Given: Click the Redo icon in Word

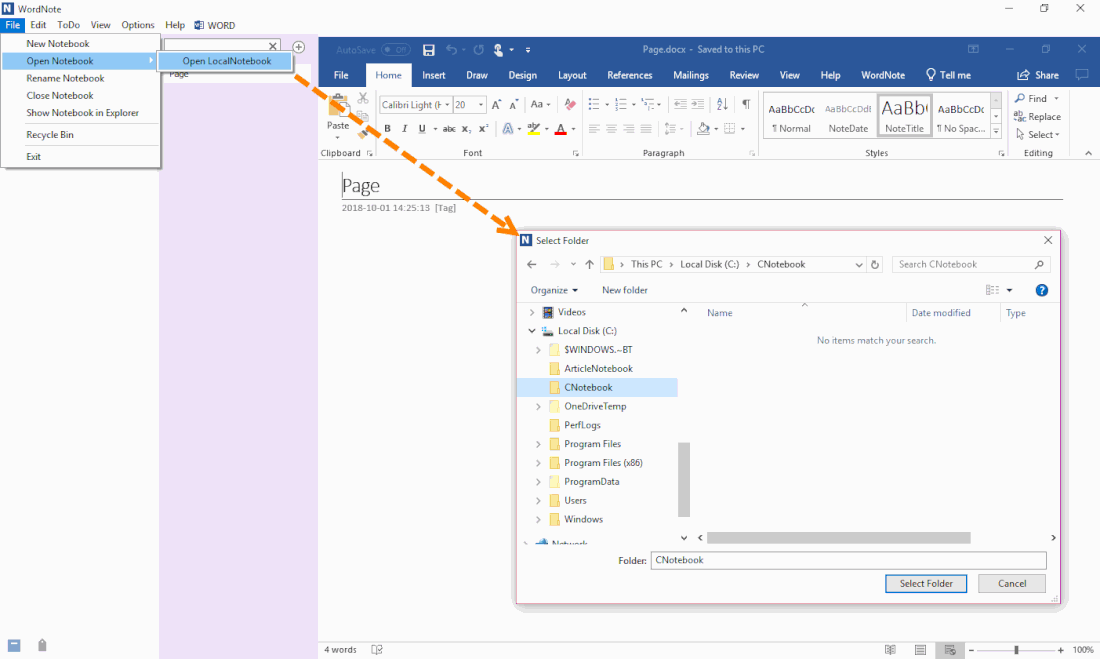Looking at the screenshot, I should point(478,50).
